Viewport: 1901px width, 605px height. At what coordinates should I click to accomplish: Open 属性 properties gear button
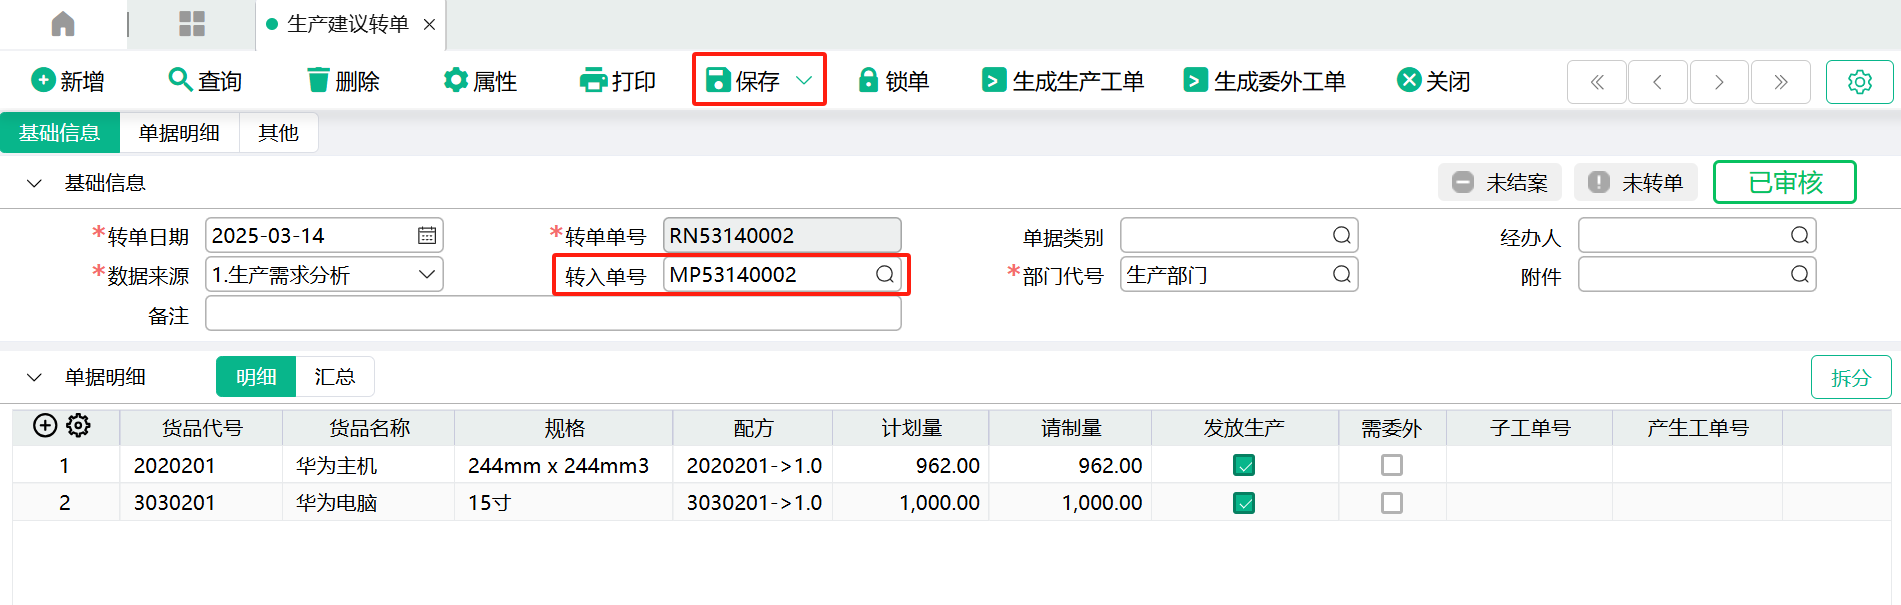click(x=480, y=81)
